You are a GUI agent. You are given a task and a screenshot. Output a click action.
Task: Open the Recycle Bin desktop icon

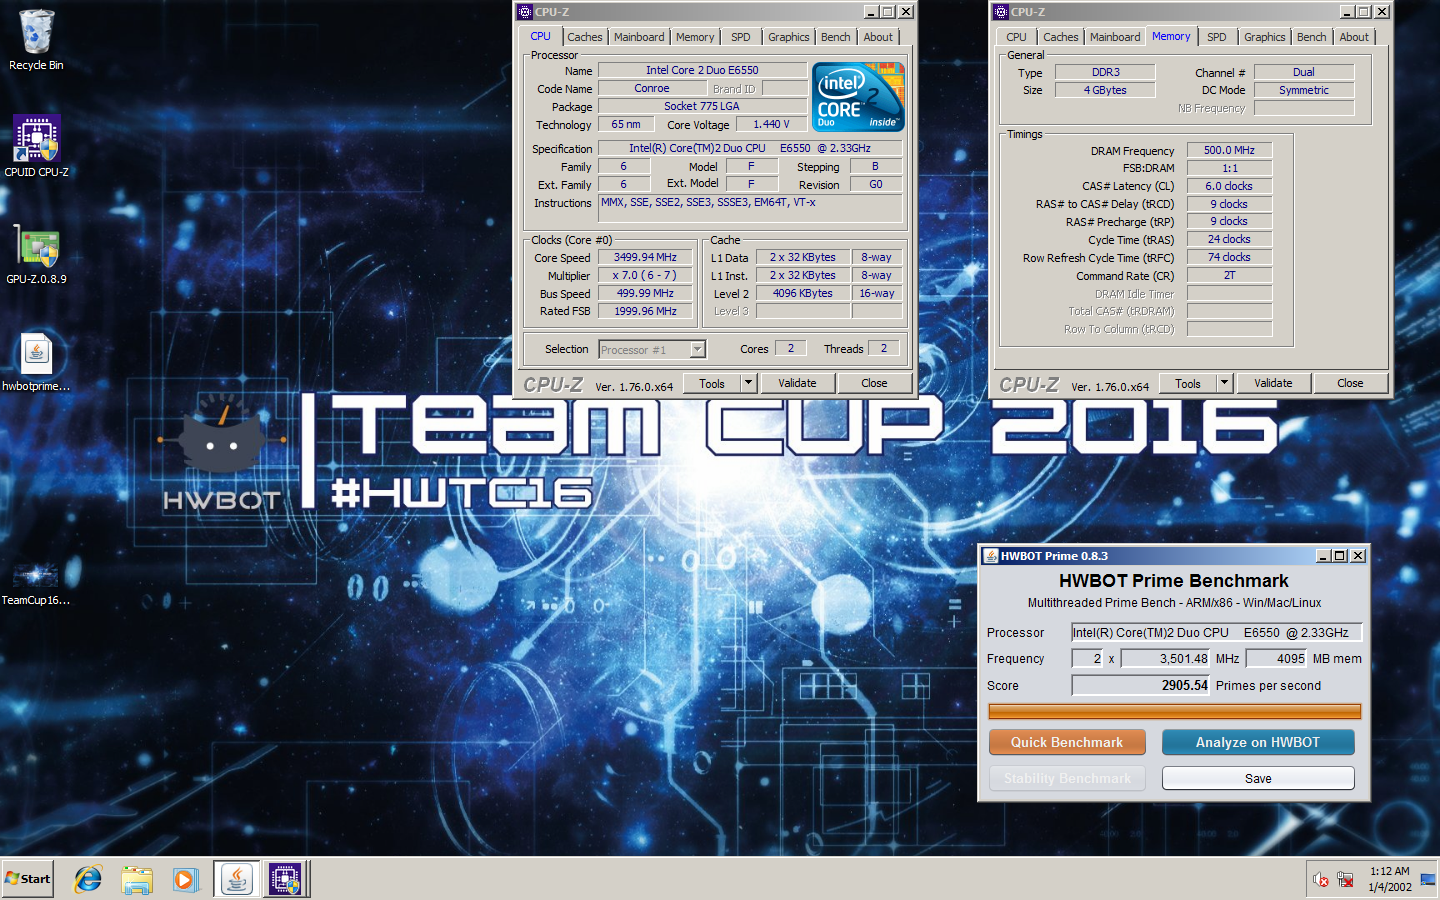36,40
